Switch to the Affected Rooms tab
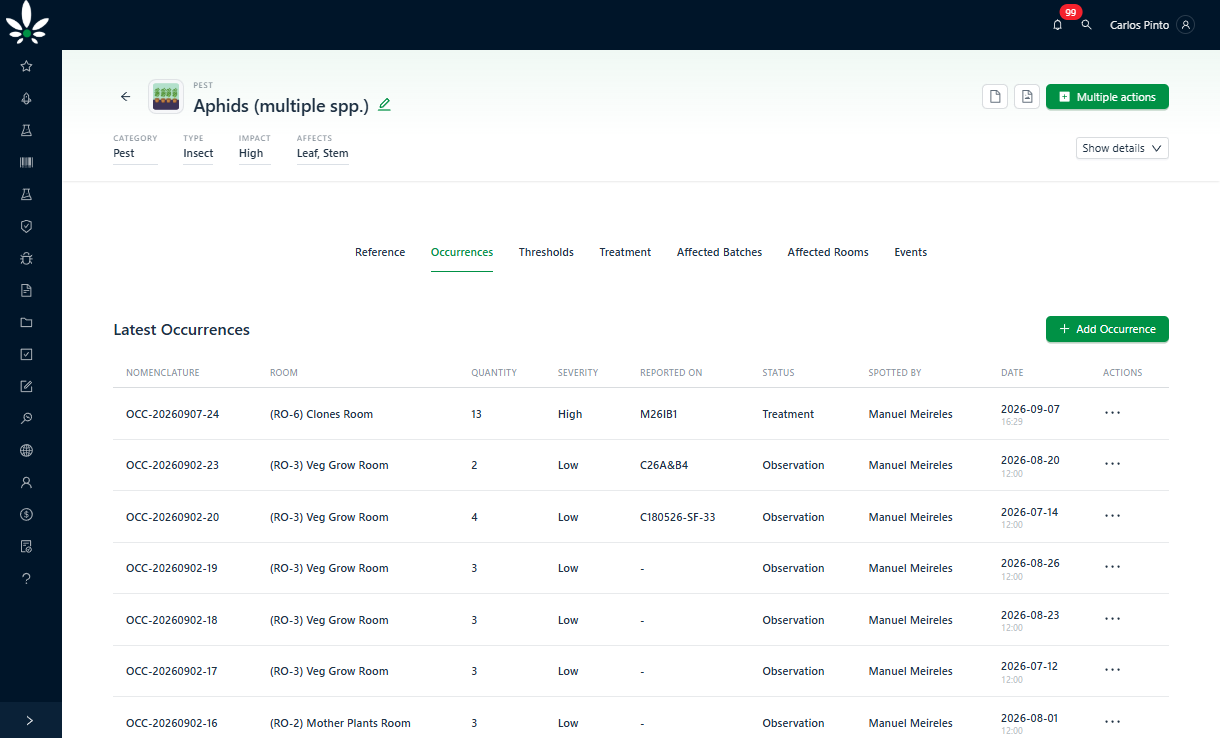 [x=828, y=252]
